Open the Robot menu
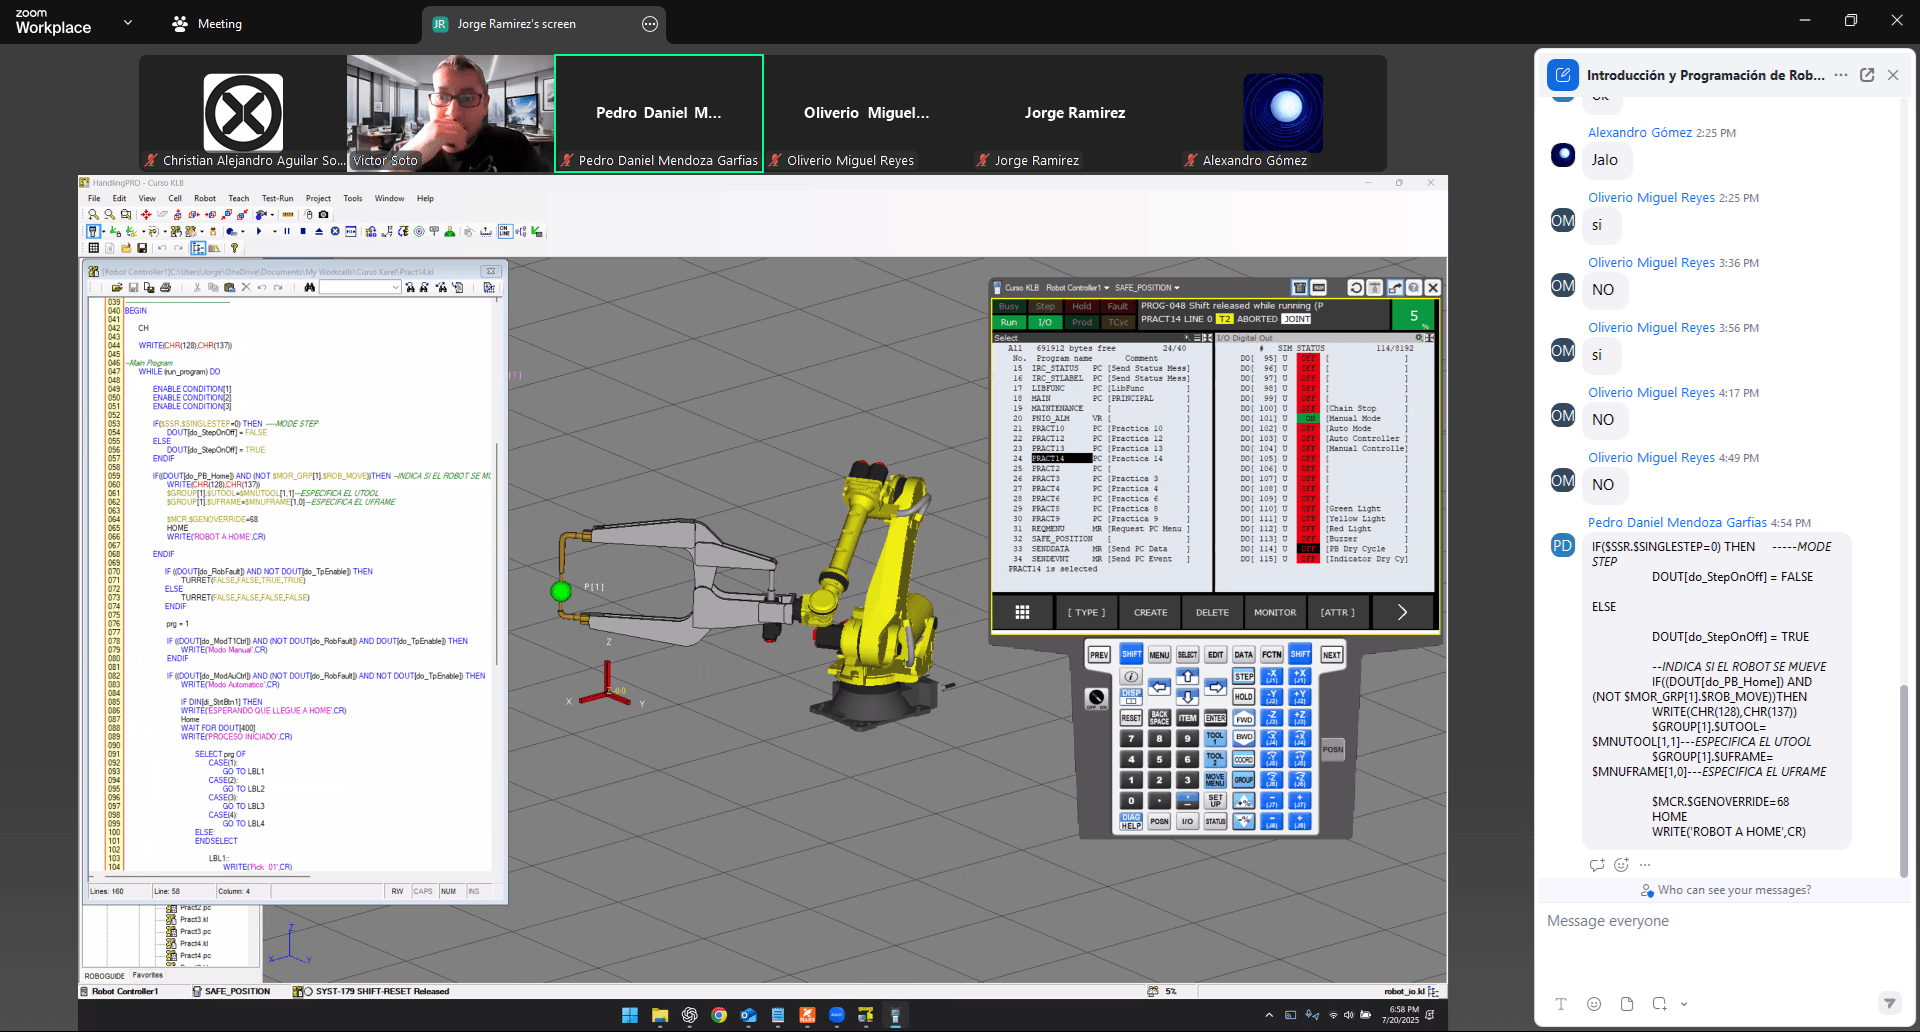Viewport: 1920px width, 1032px height. click(x=205, y=199)
